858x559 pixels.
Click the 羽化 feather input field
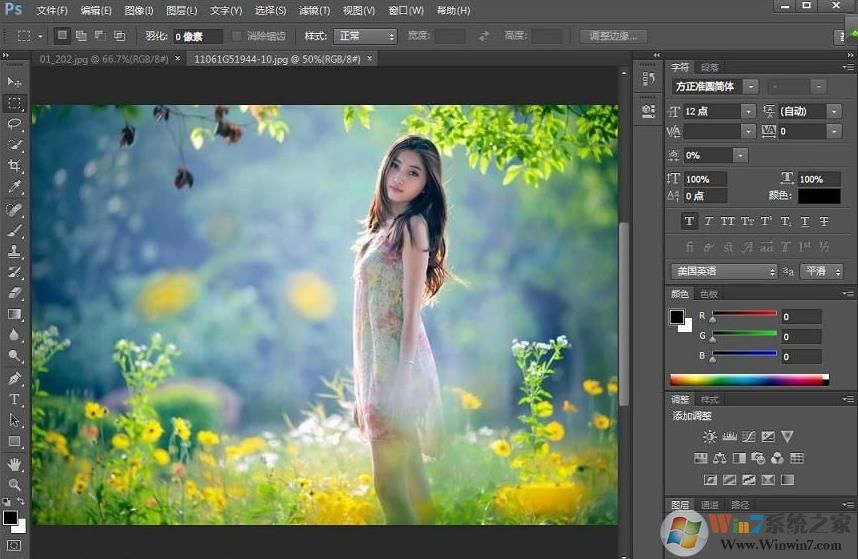tap(198, 37)
